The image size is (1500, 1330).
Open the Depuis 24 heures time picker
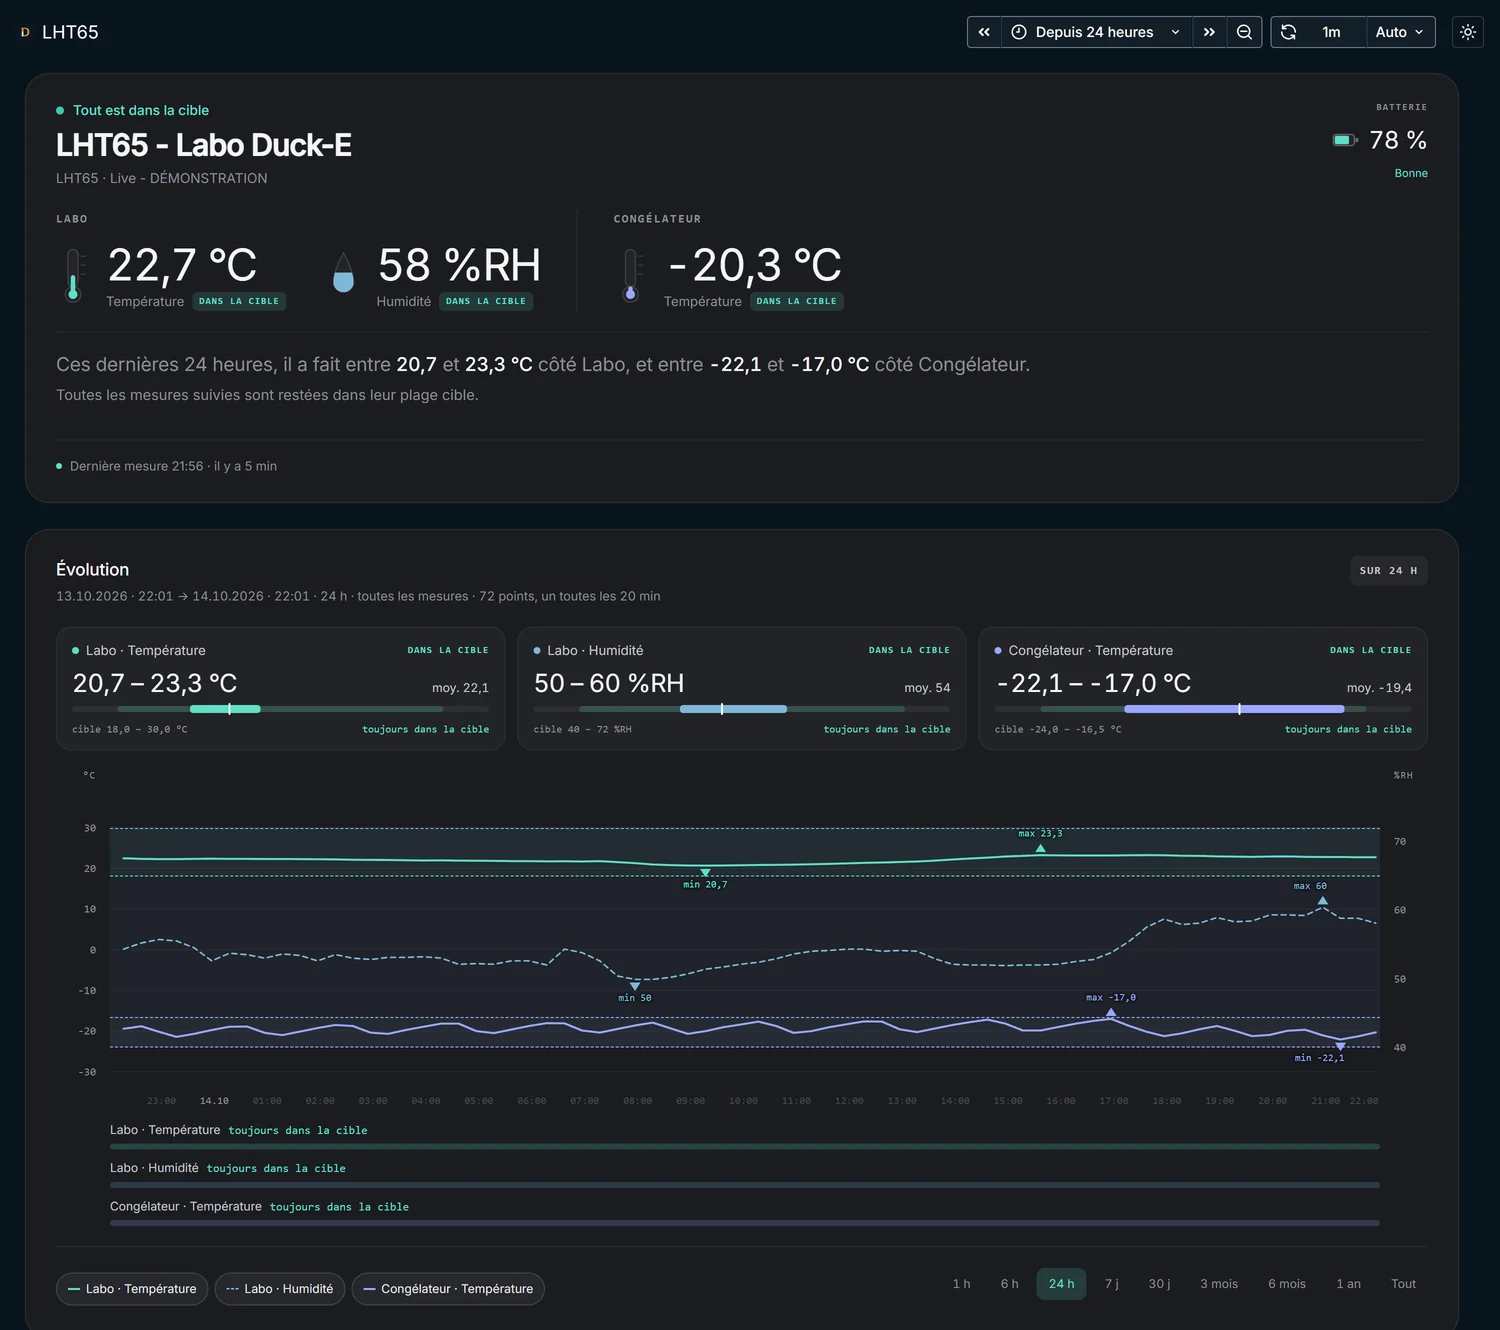tap(1096, 32)
